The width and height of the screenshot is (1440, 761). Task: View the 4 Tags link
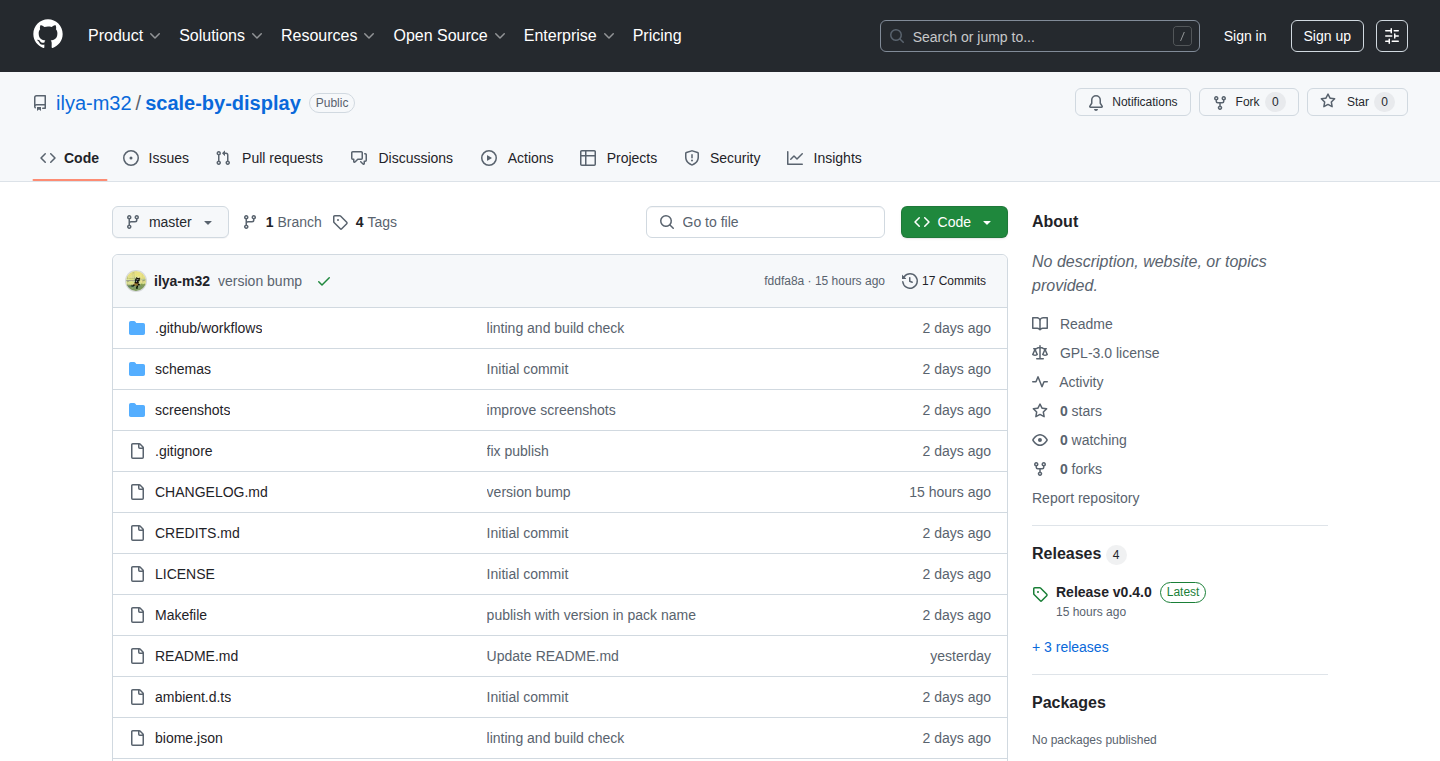tap(365, 222)
